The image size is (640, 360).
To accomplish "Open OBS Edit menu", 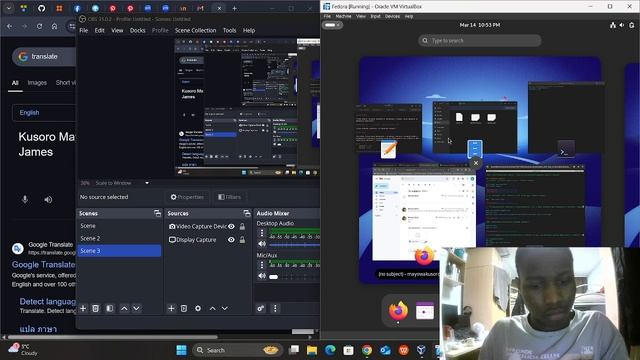I will [100, 30].
